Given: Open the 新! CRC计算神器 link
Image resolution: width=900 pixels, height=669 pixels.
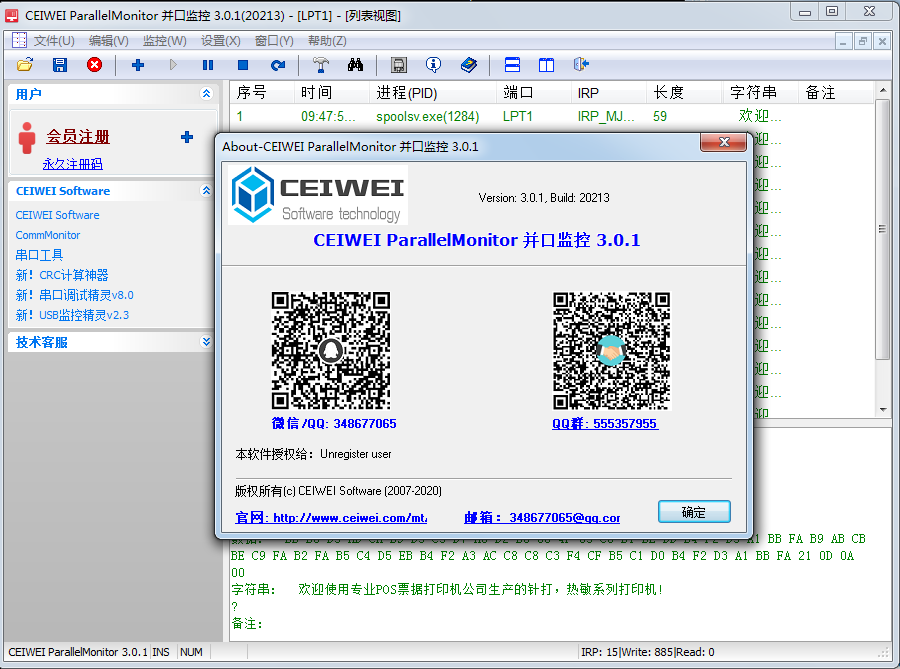Looking at the screenshot, I should 62,275.
